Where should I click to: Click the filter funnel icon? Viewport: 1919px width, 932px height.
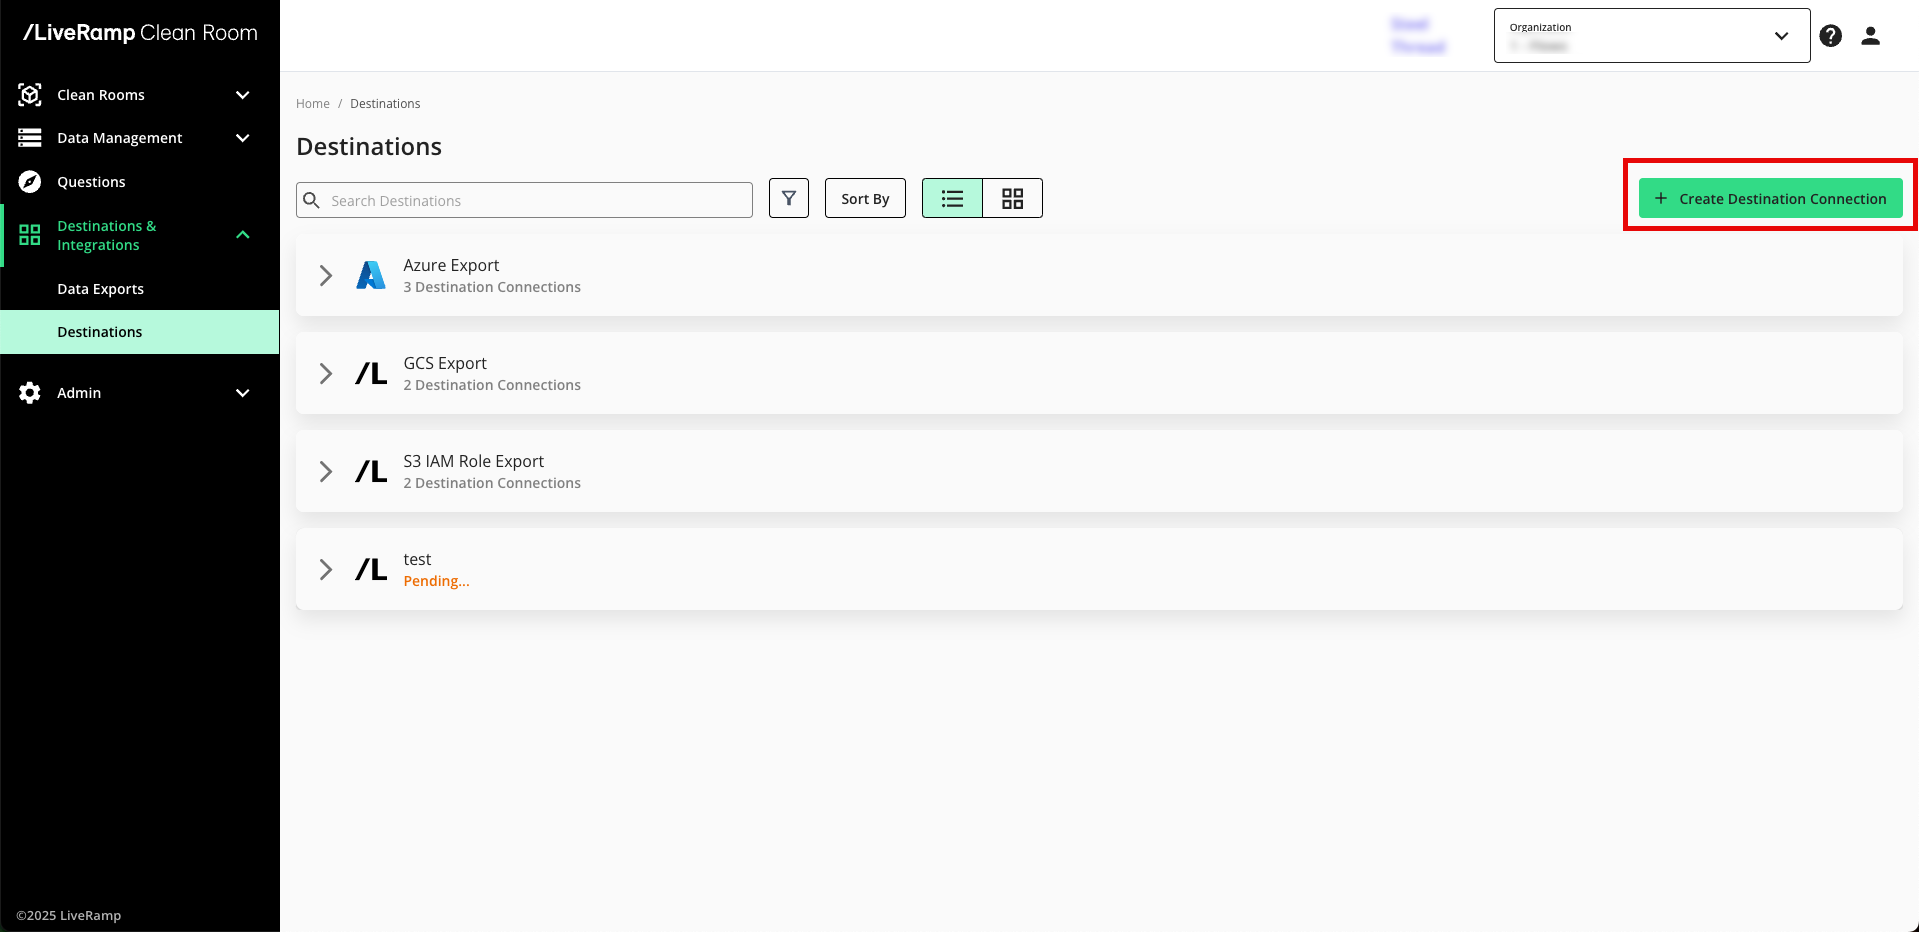[788, 198]
